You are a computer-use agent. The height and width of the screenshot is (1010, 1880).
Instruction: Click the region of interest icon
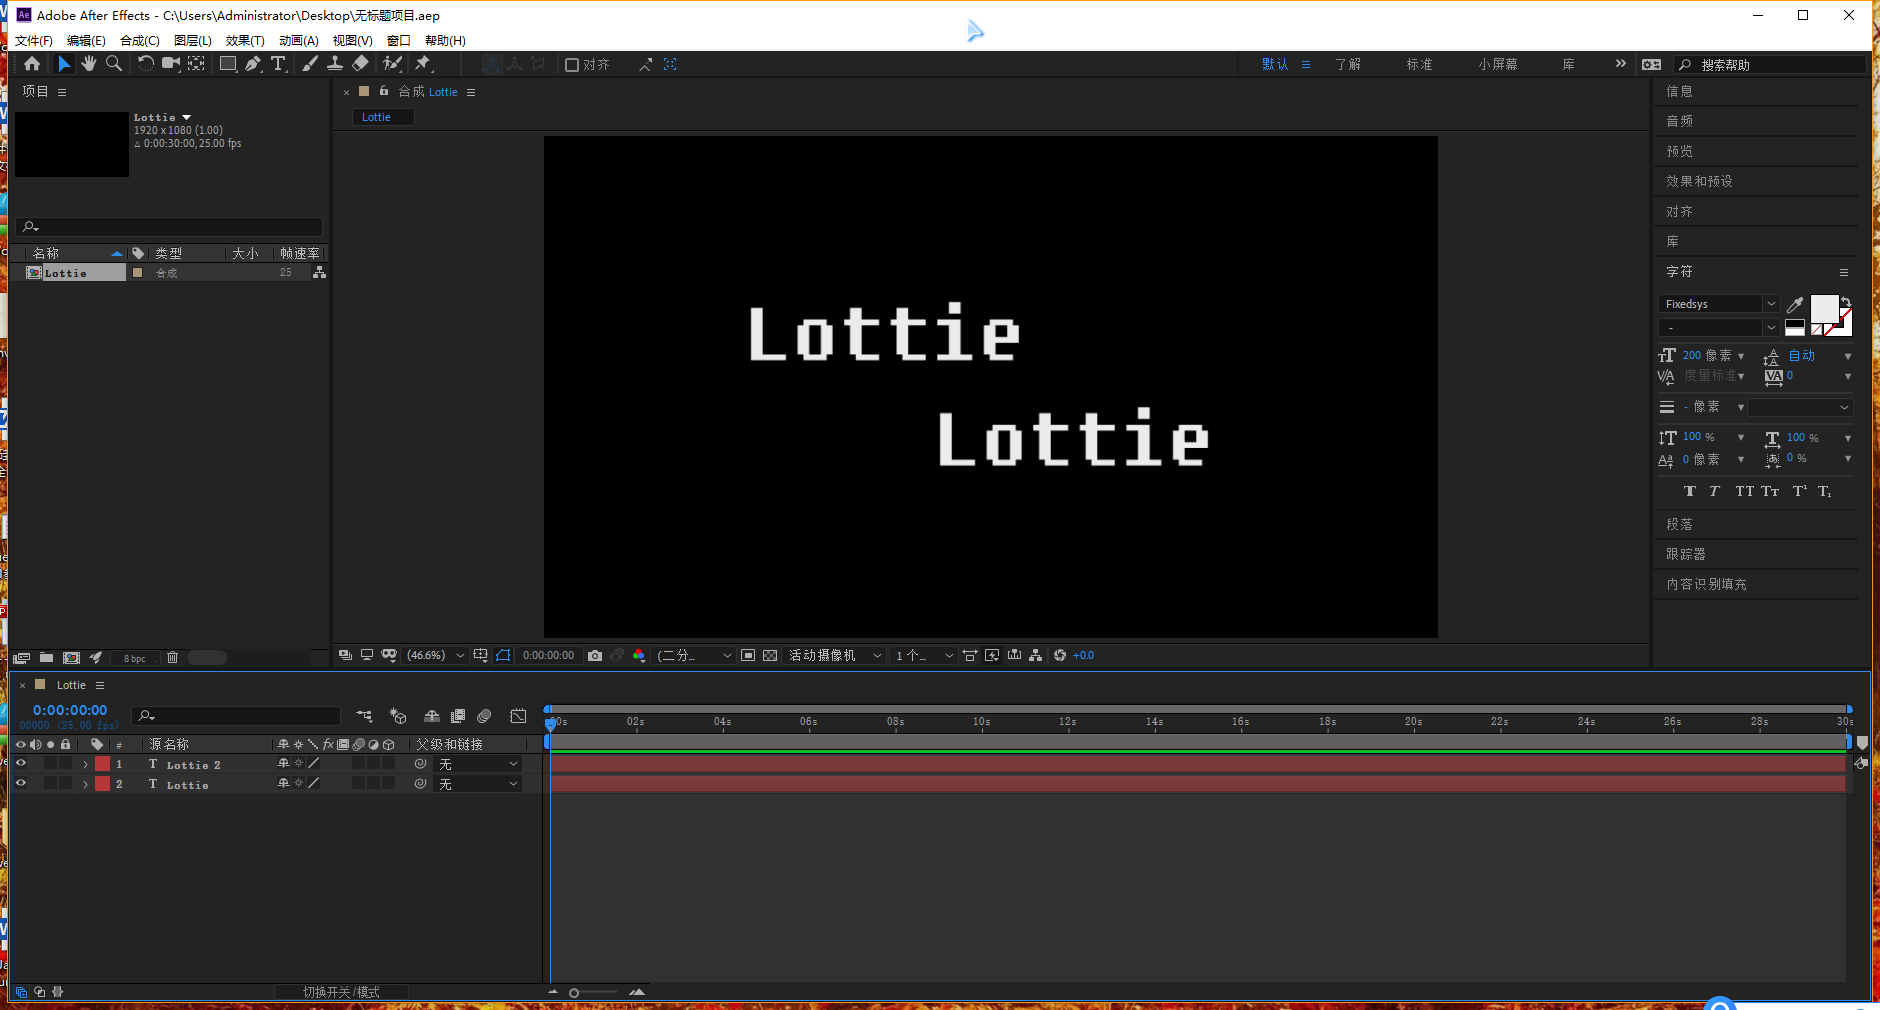(748, 656)
